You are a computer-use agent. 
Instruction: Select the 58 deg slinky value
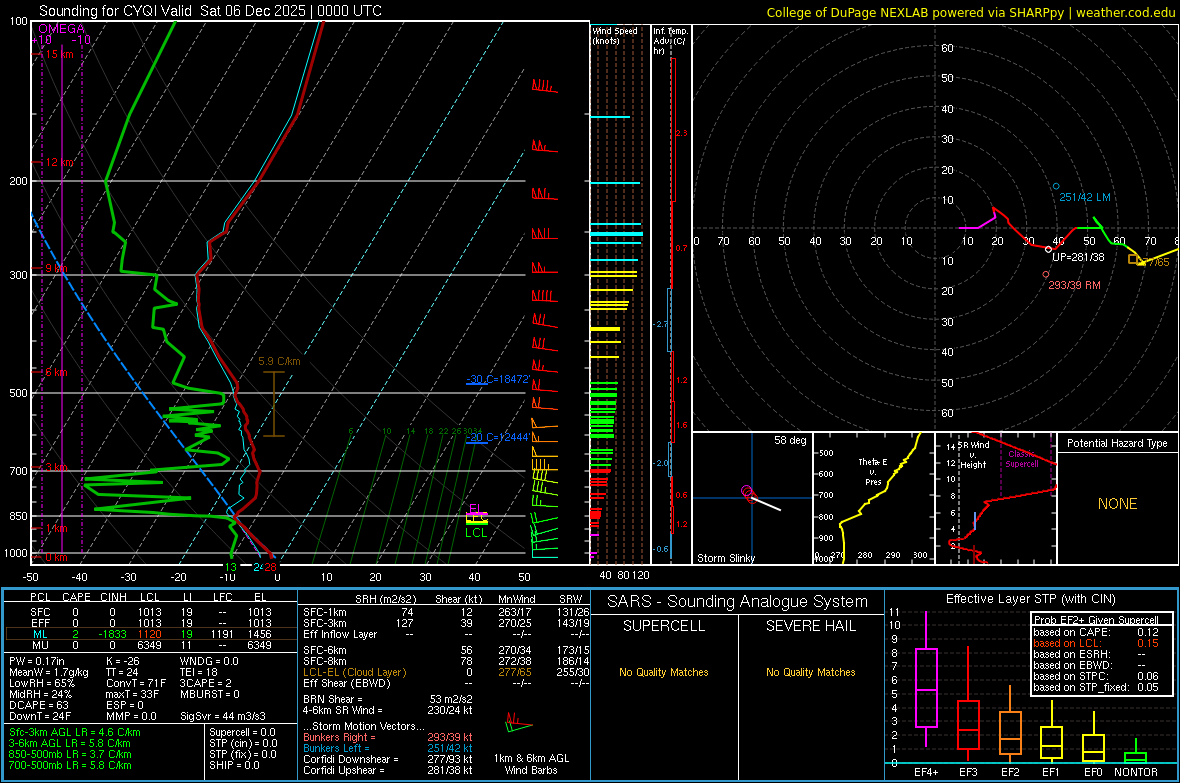click(x=790, y=440)
